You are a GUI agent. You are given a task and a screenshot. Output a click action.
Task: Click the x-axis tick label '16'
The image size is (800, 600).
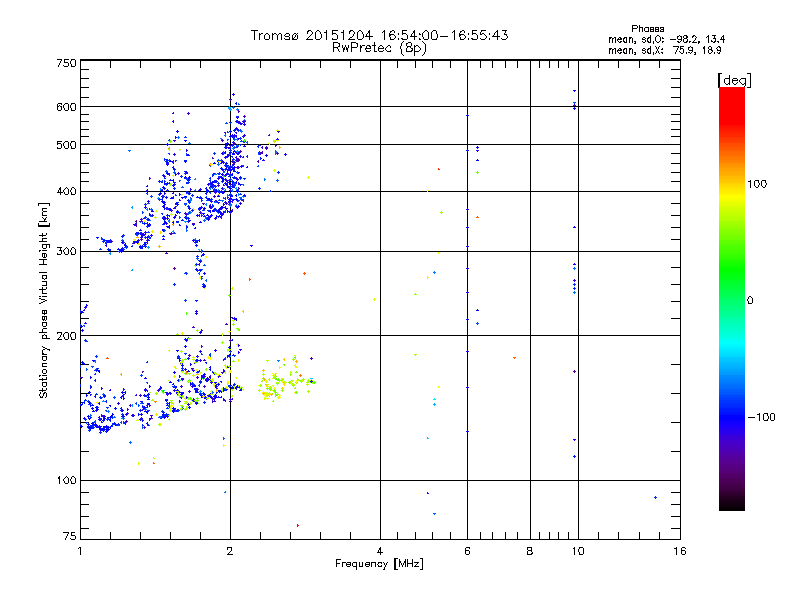click(x=680, y=551)
